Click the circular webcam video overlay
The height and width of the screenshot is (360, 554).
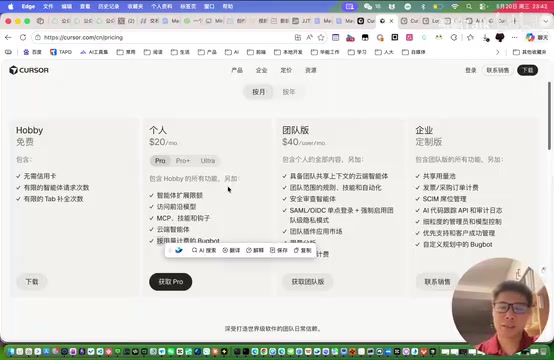coord(500,306)
